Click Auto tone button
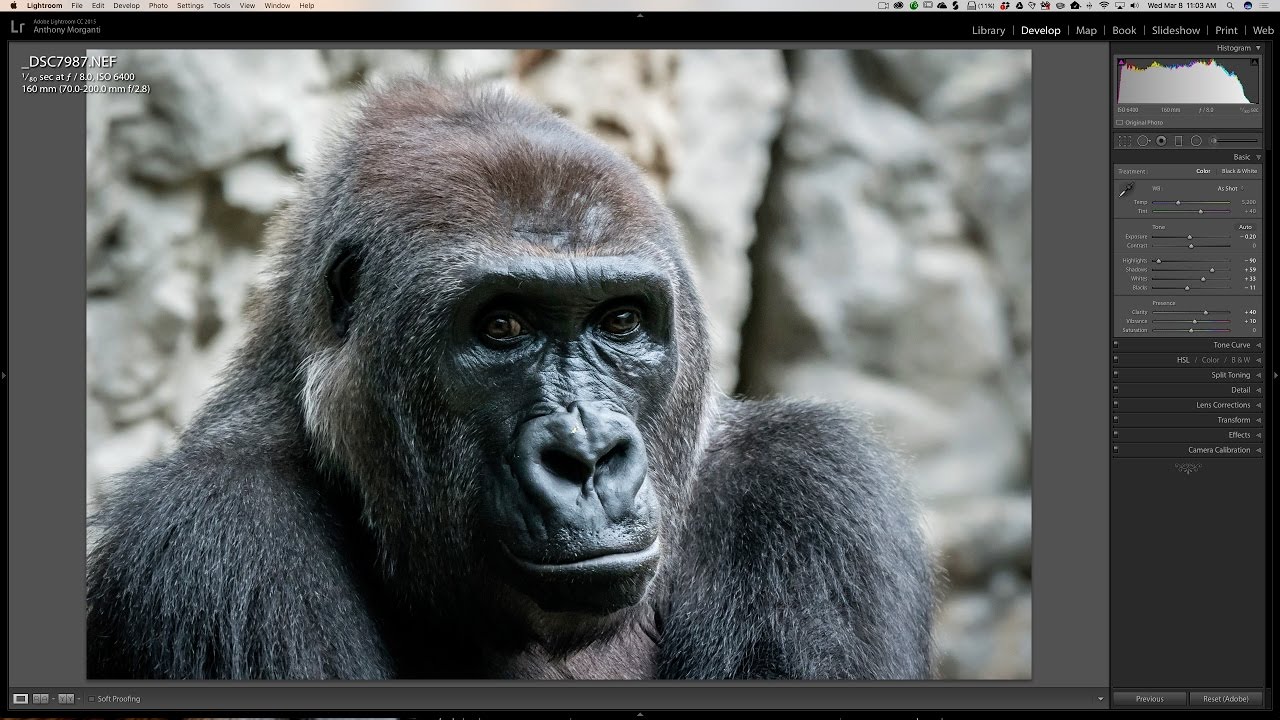 pyautogui.click(x=1245, y=227)
